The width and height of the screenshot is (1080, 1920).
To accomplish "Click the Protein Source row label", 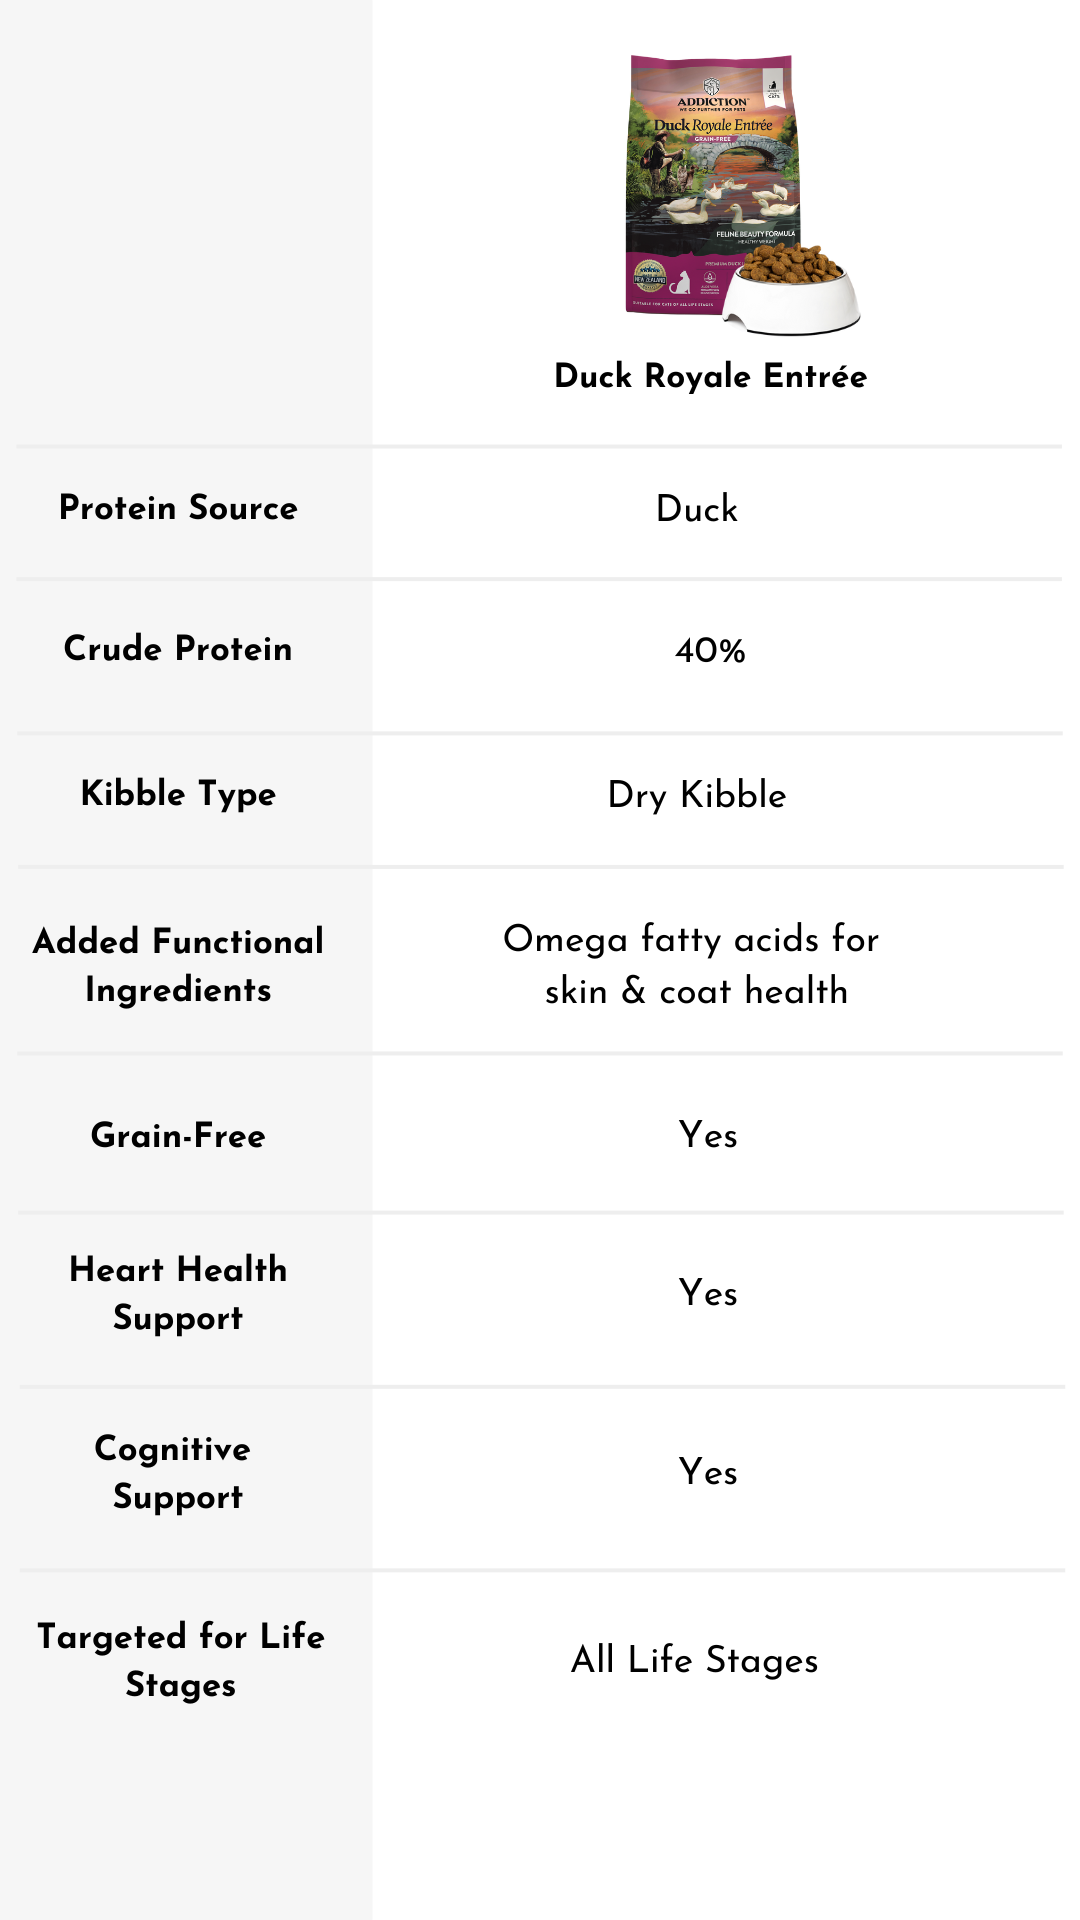I will click(x=178, y=507).
